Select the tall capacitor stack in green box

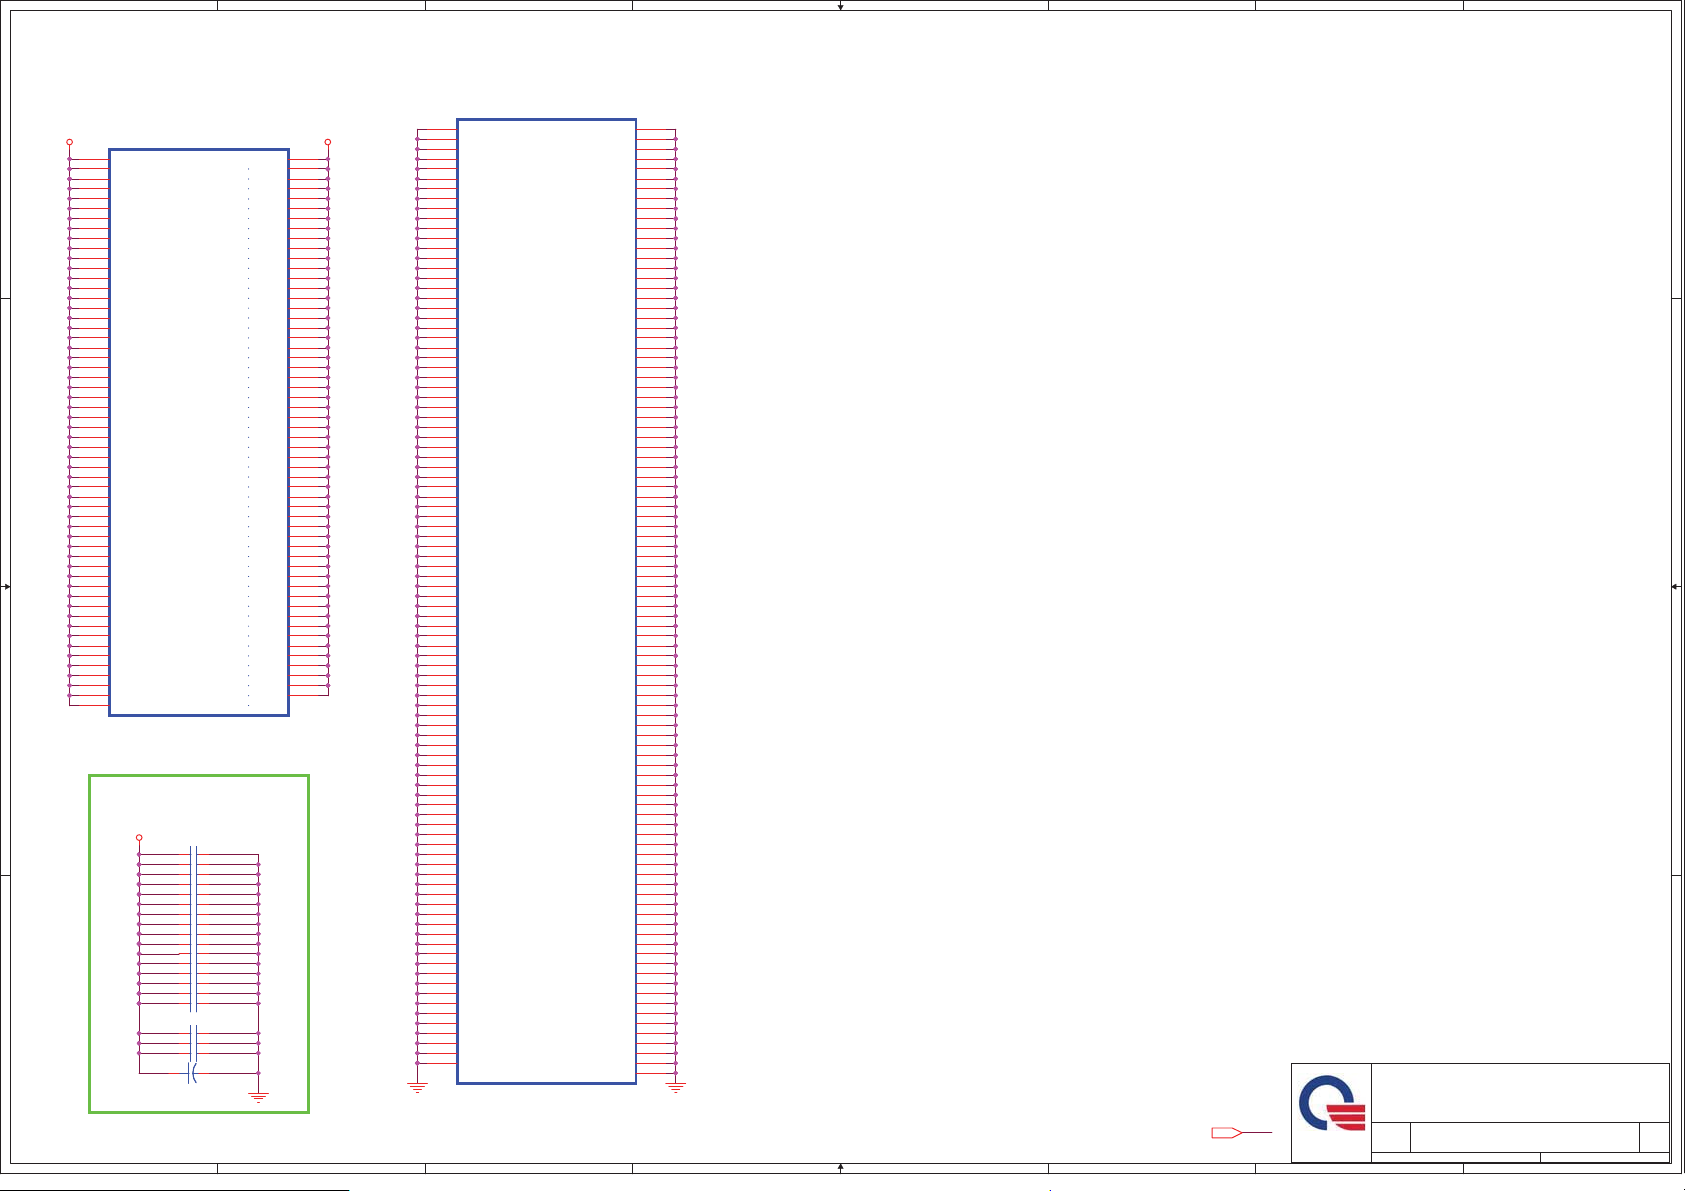click(x=193, y=928)
